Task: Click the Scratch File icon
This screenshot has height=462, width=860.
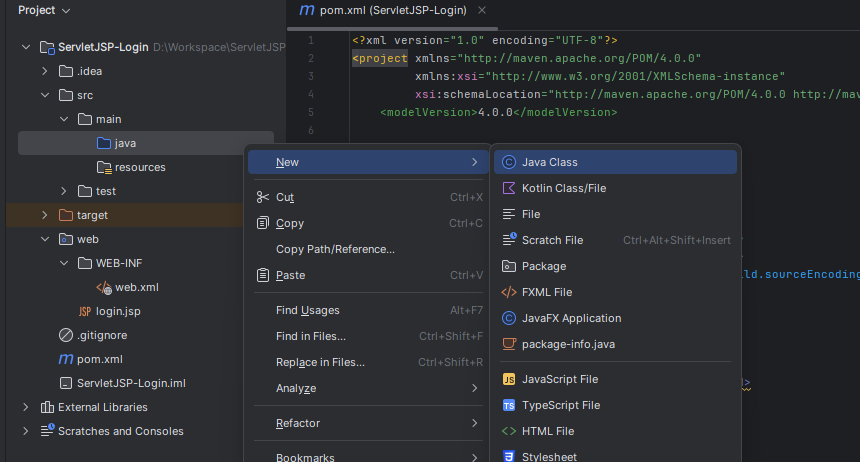Action: click(509, 240)
